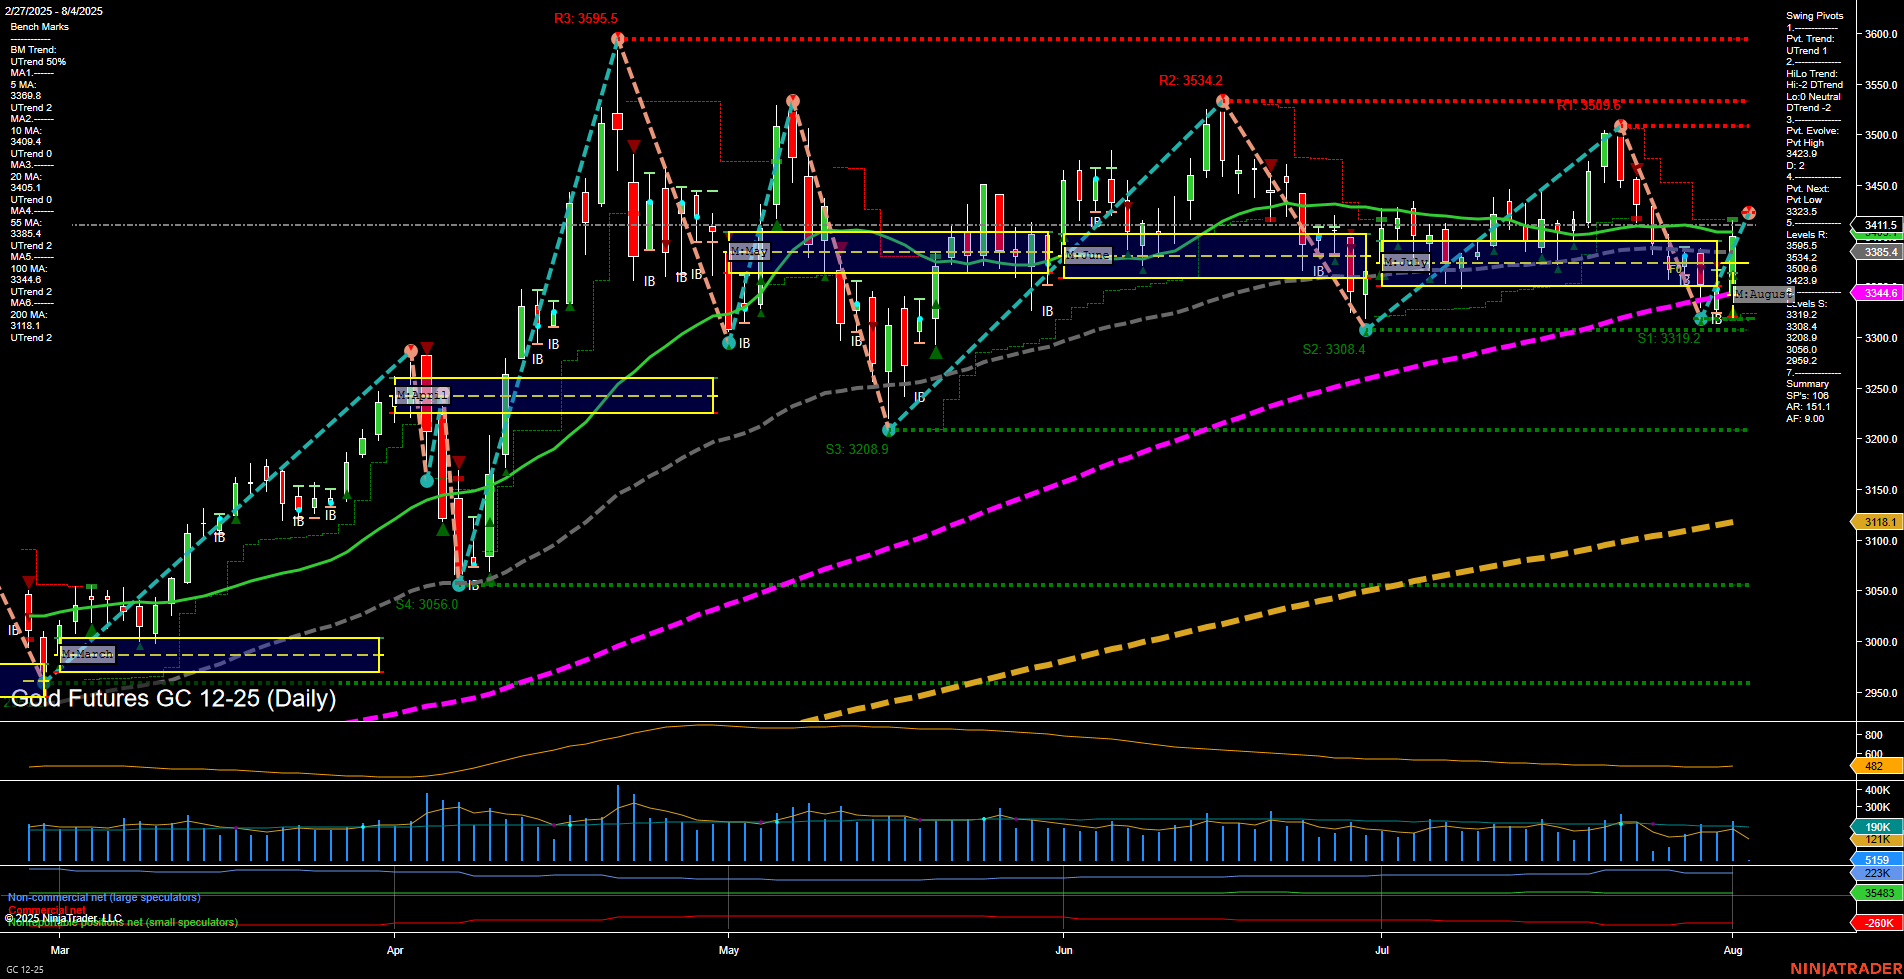The height and width of the screenshot is (979, 1904).
Task: Click the swing high pivot circle at 3534.2
Action: (1223, 101)
